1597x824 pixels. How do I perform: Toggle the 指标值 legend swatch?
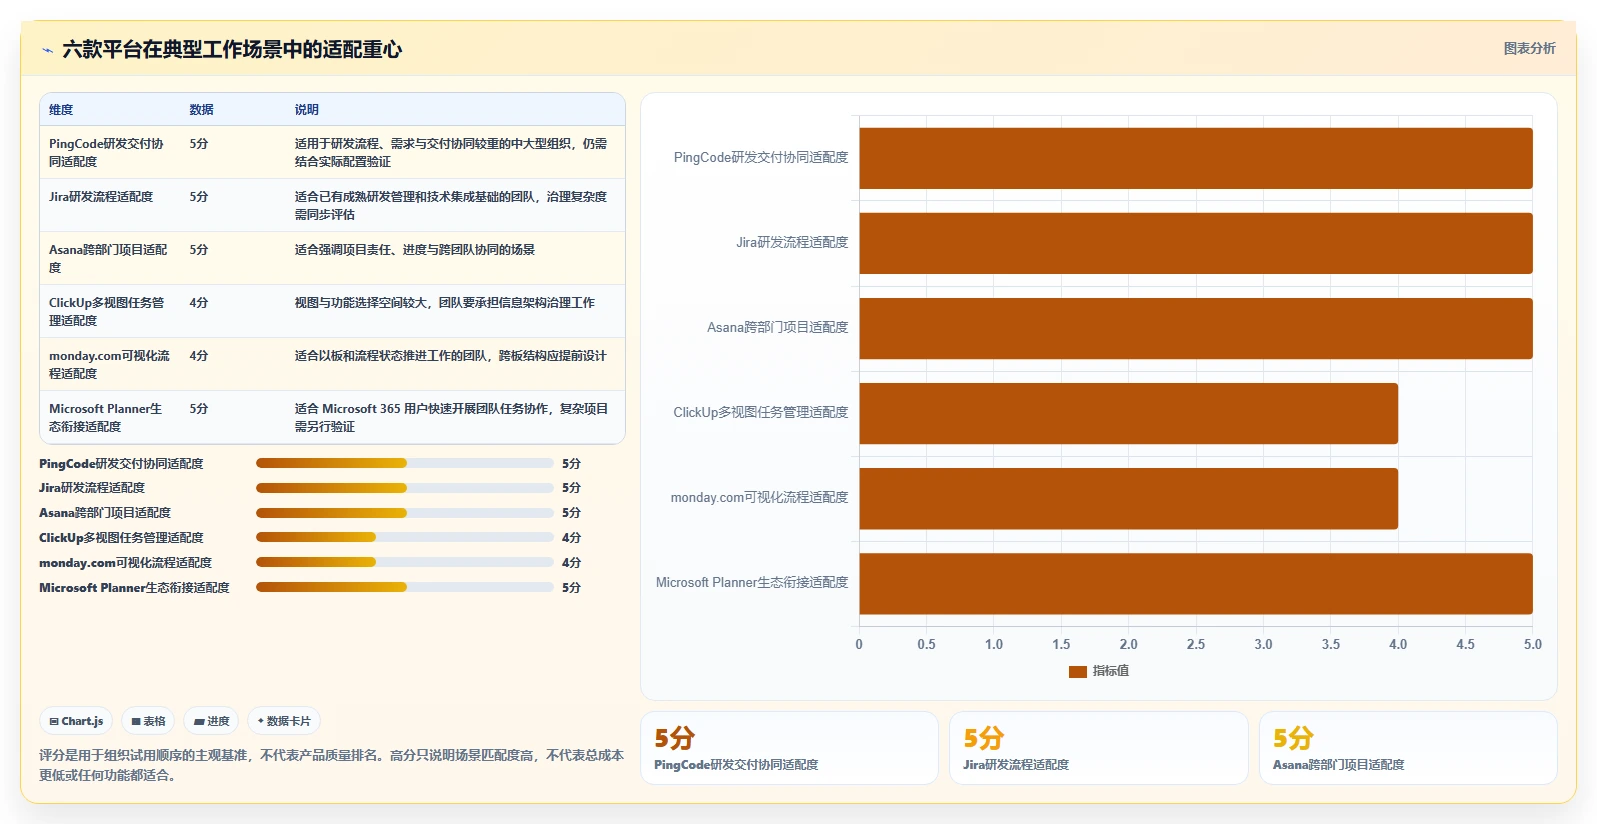pyautogui.click(x=1077, y=671)
